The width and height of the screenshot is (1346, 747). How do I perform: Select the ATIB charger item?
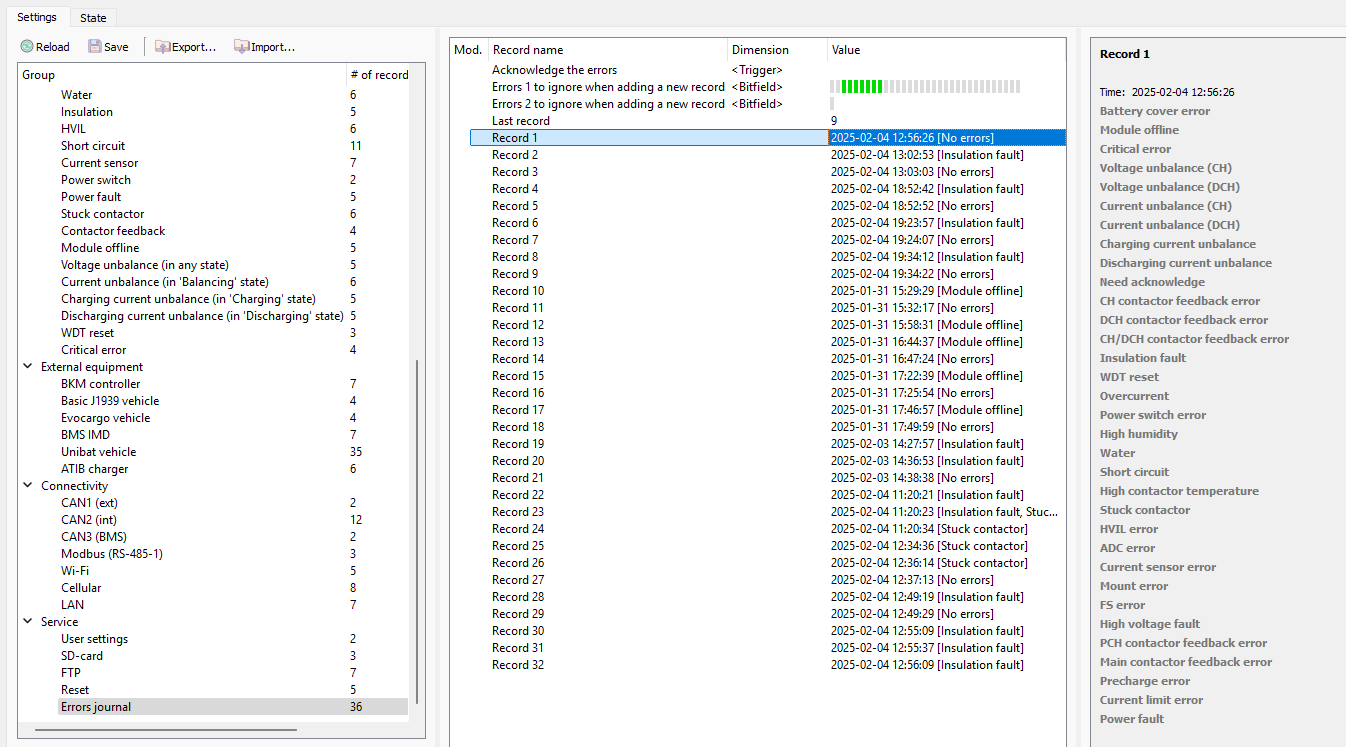[x=94, y=469]
